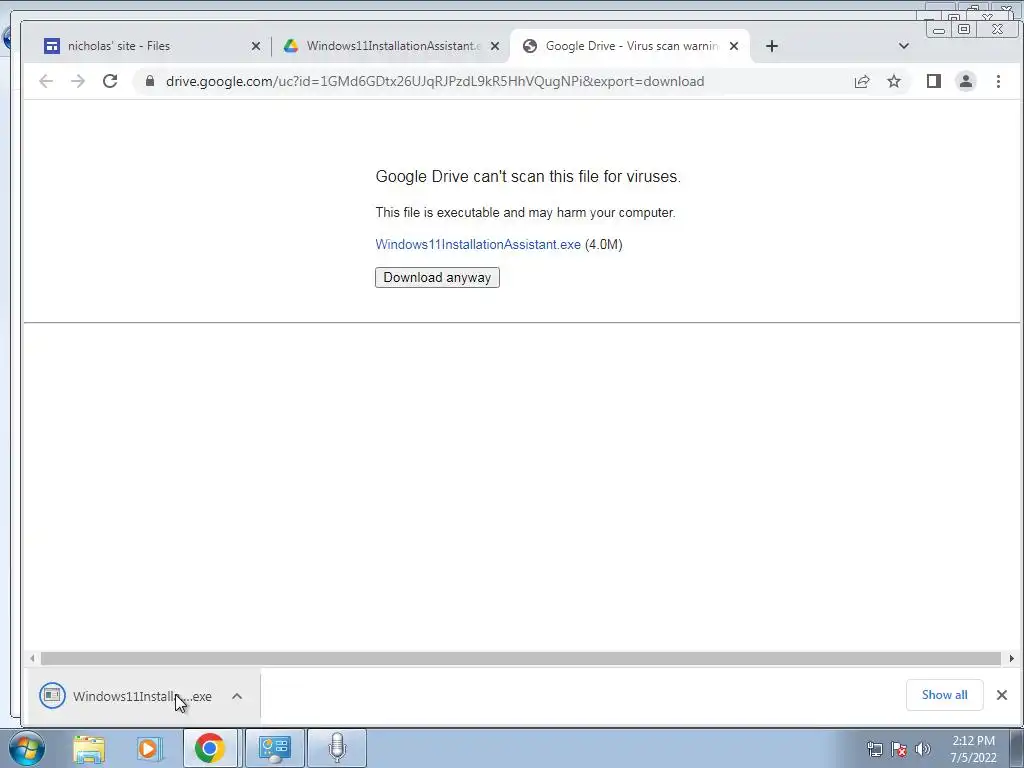This screenshot has height=768, width=1024.
Task: View site security info via the padlock icon
Action: 150,81
